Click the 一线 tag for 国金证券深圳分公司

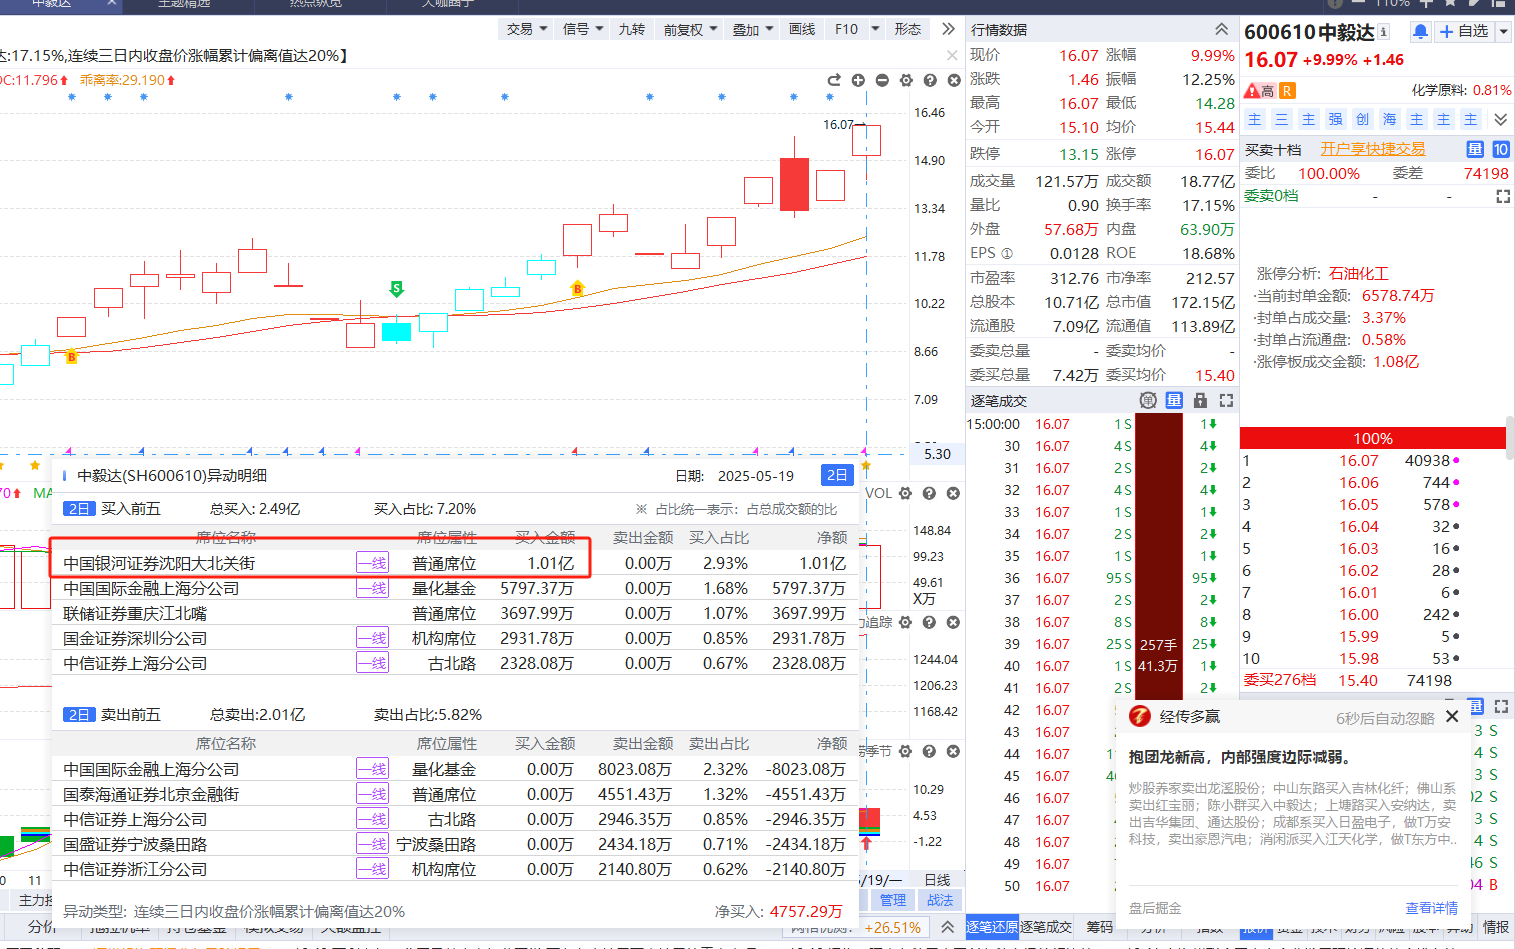pyautogui.click(x=372, y=638)
